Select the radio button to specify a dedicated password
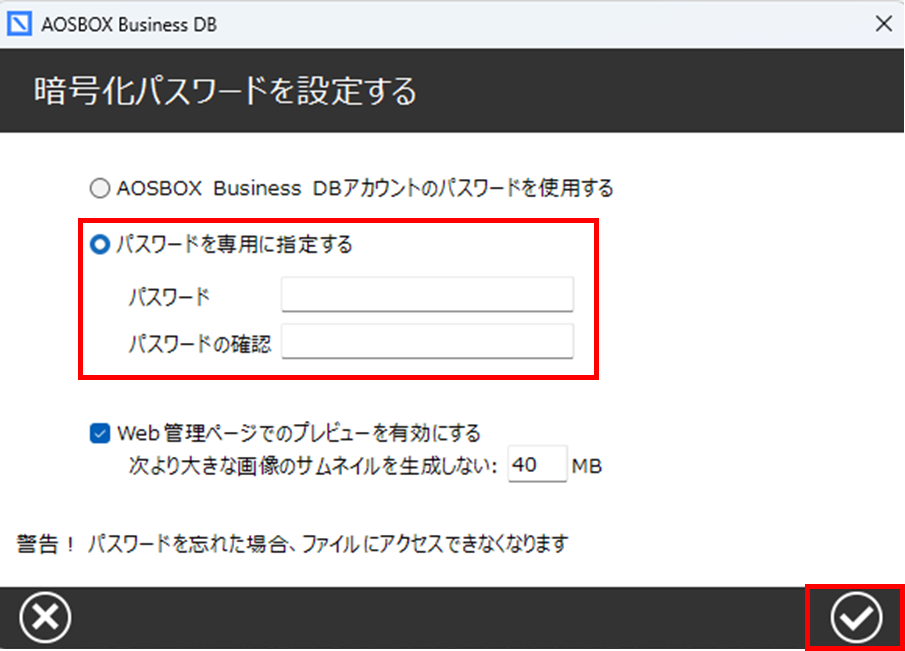This screenshot has height=651, width=905. click(x=100, y=245)
